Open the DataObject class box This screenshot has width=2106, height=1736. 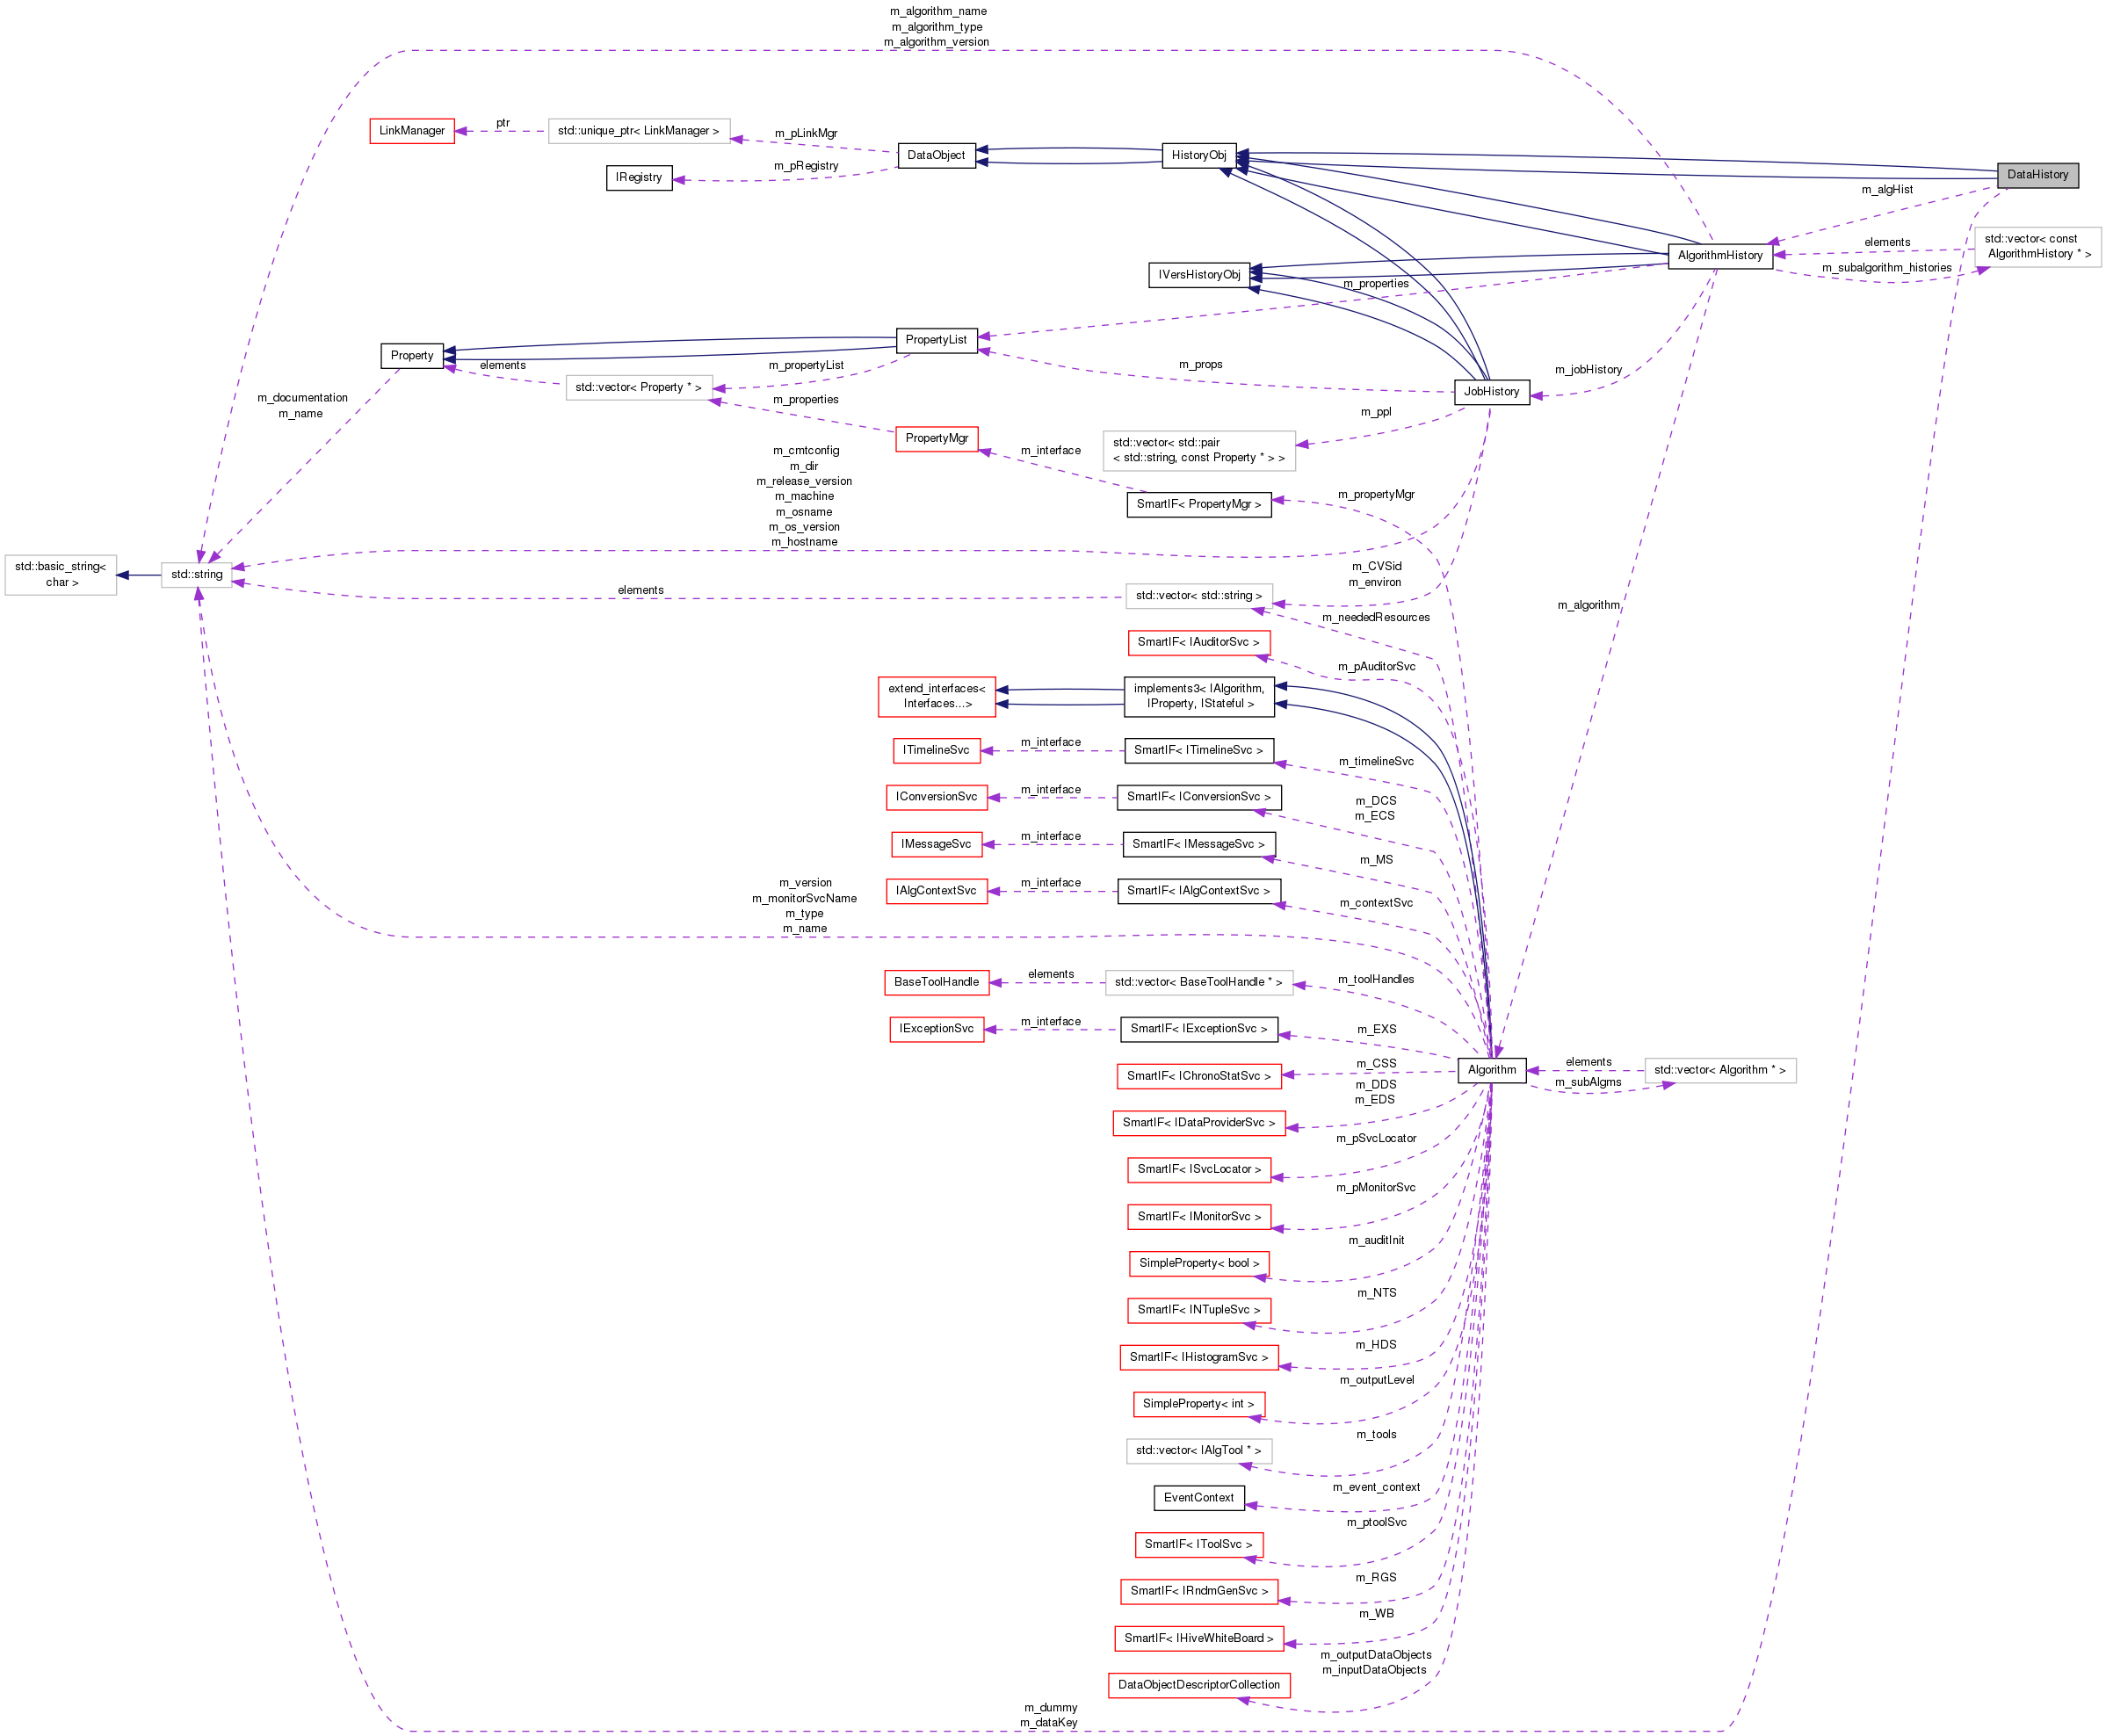(937, 155)
